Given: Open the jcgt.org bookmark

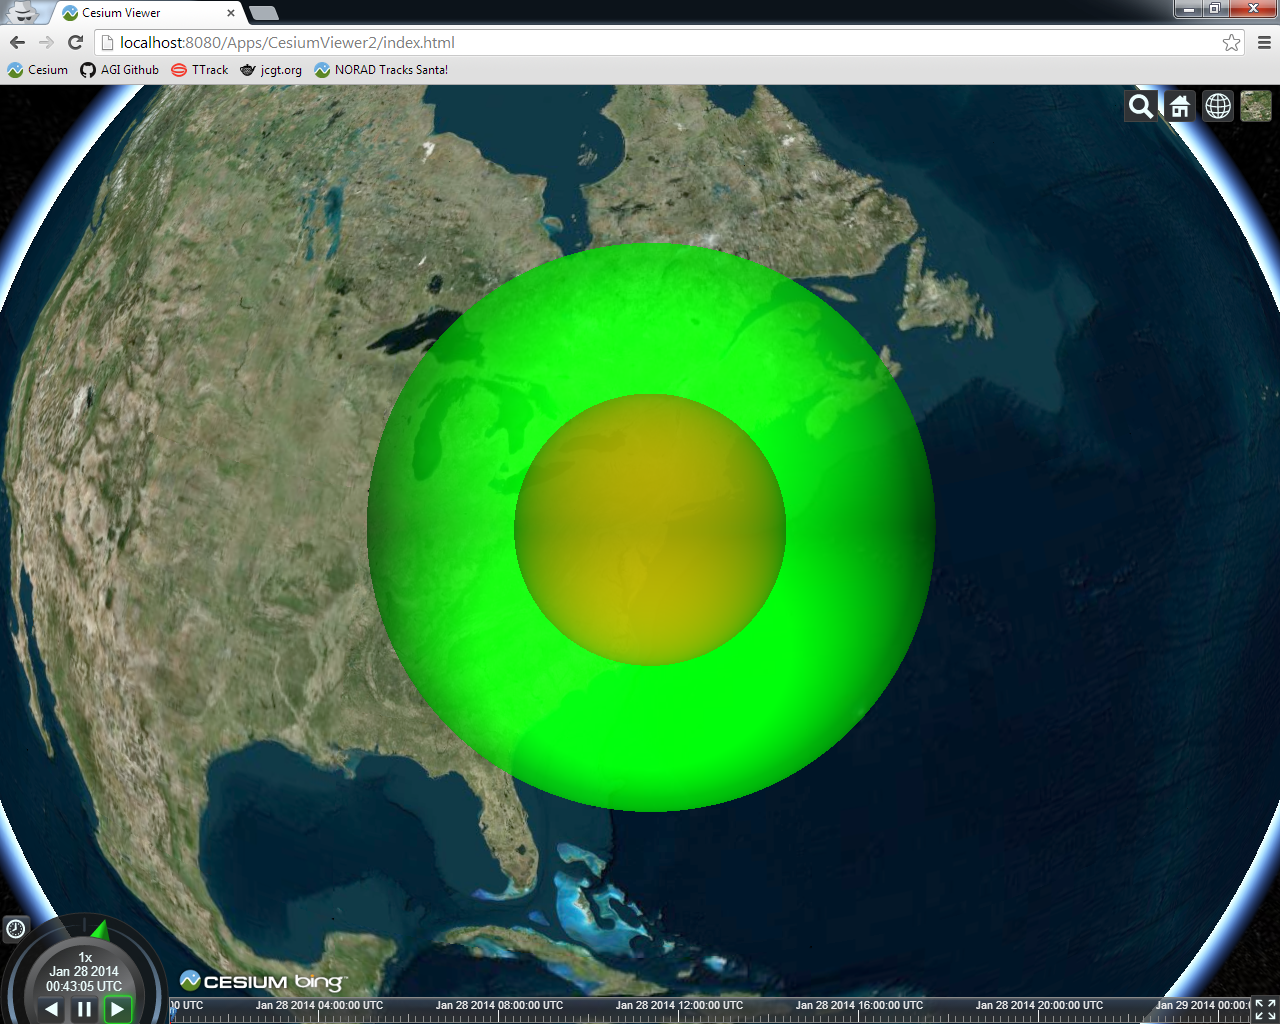Looking at the screenshot, I should [x=271, y=70].
